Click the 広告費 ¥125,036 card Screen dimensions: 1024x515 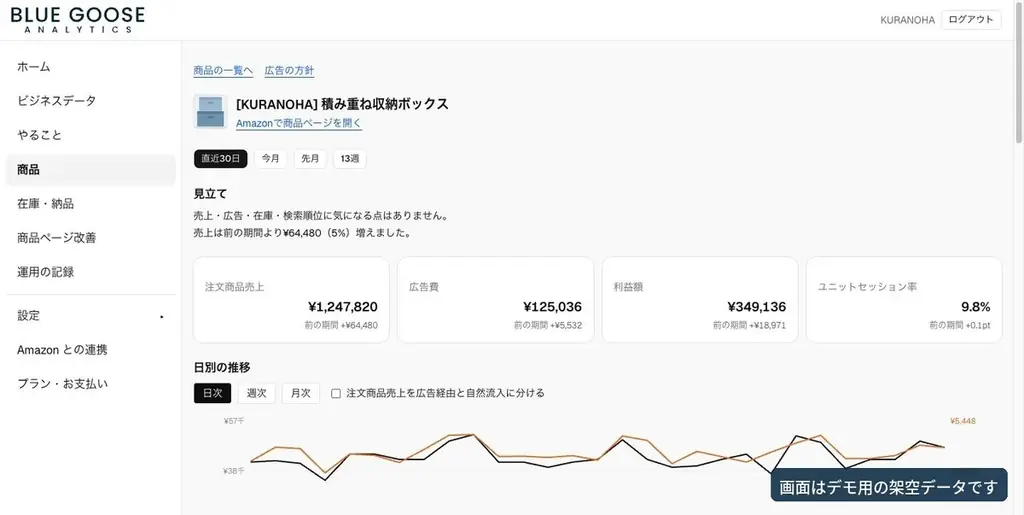[x=496, y=300]
